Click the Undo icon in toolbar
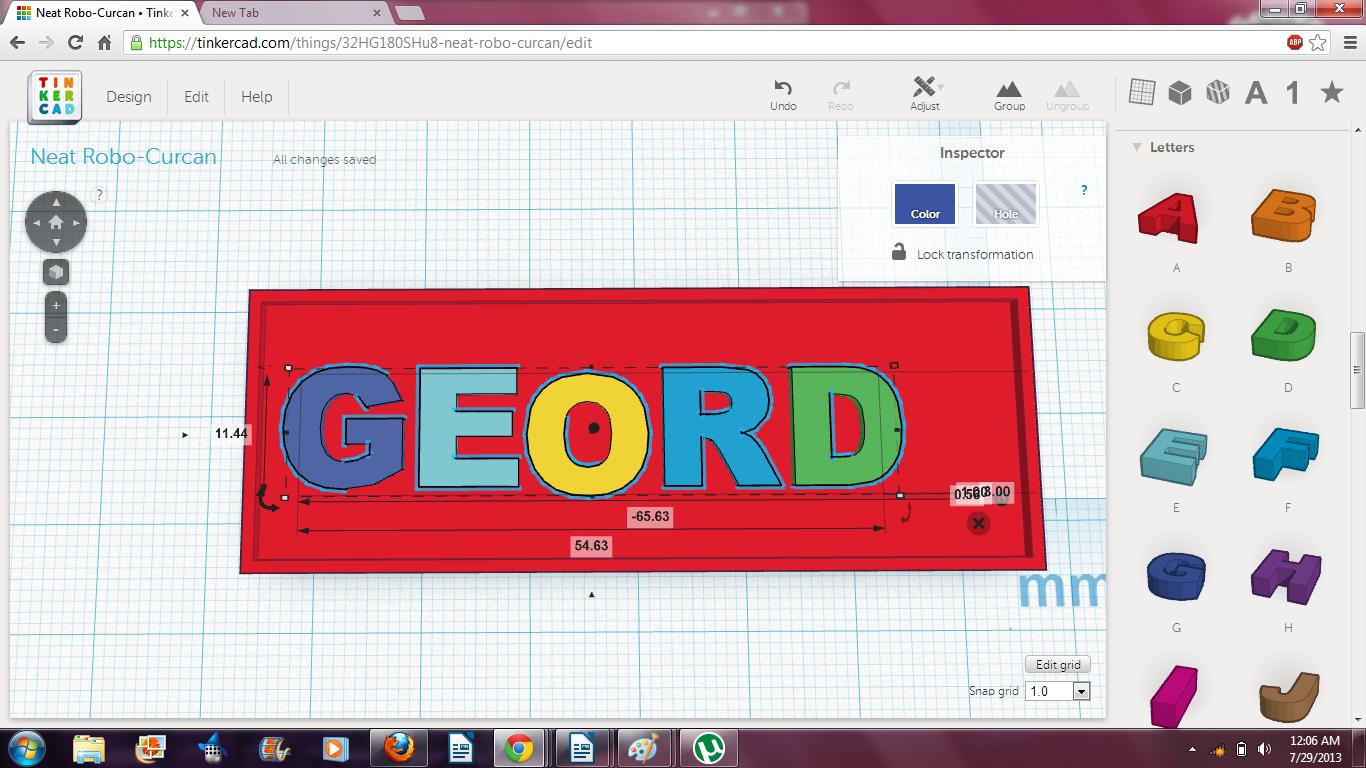Screen dimensions: 1366x768 (783, 92)
